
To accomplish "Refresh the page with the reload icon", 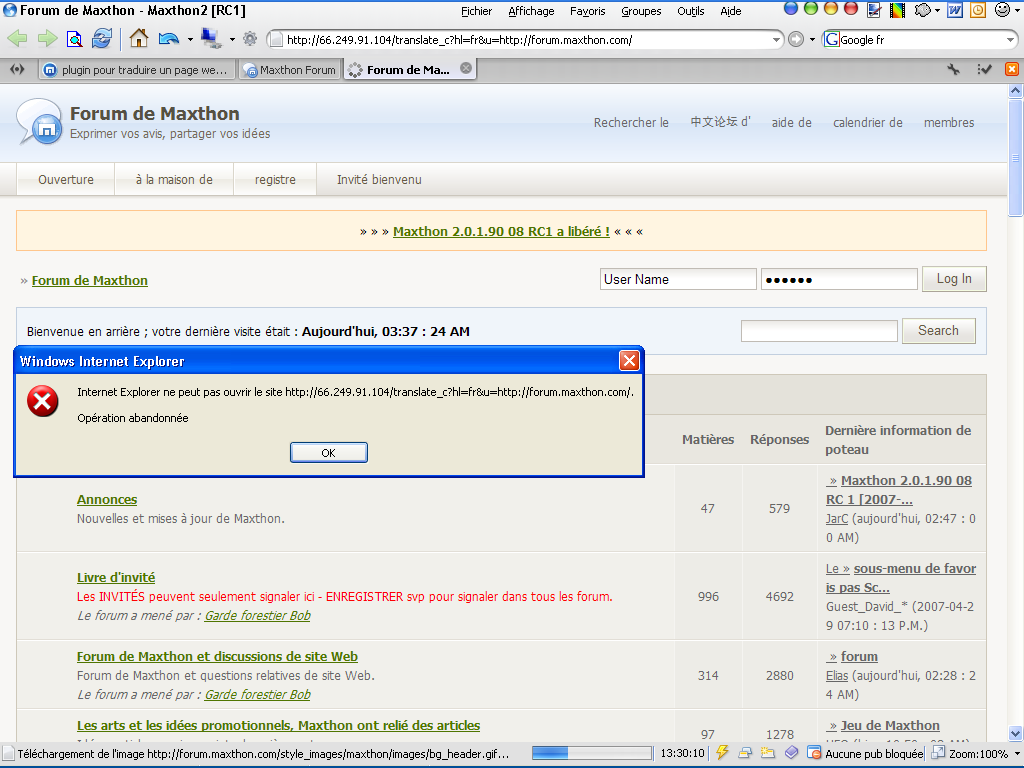I will click(x=102, y=39).
